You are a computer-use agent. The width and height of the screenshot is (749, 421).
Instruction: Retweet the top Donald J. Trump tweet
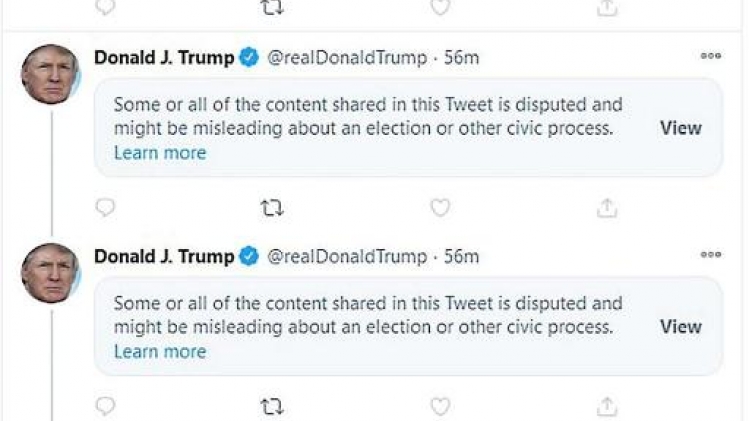[x=272, y=208]
